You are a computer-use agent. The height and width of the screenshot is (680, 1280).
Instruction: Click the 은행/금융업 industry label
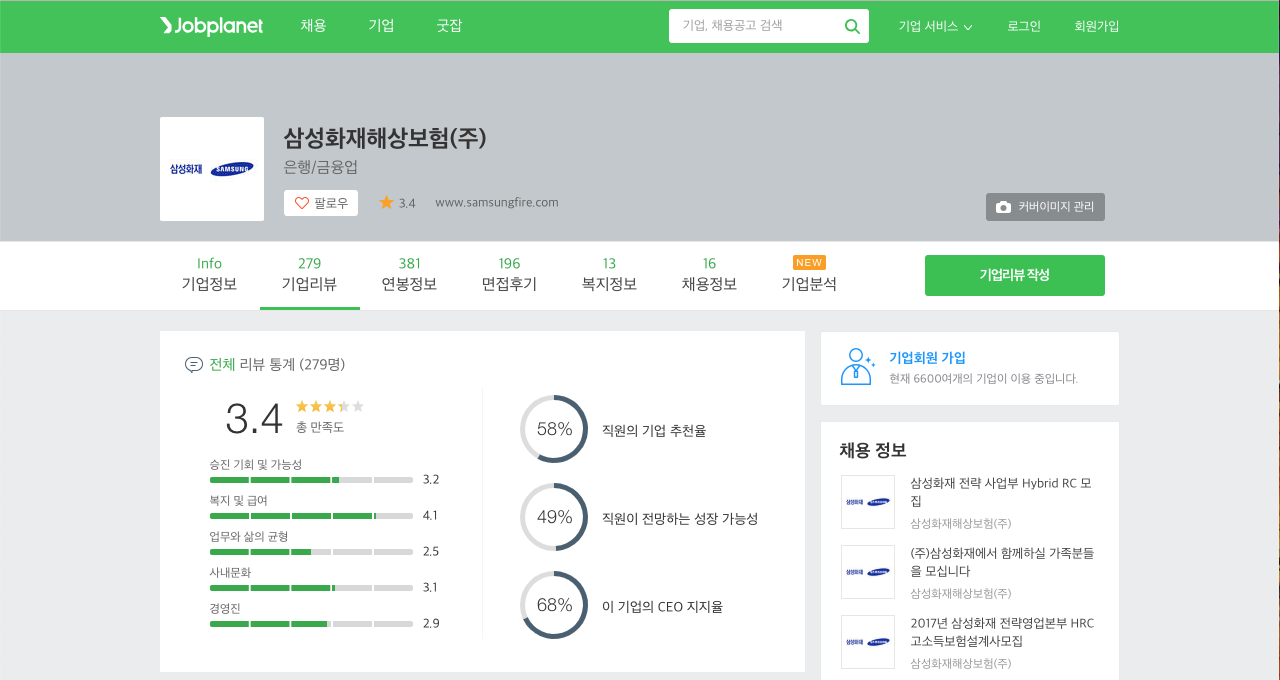click(321, 167)
